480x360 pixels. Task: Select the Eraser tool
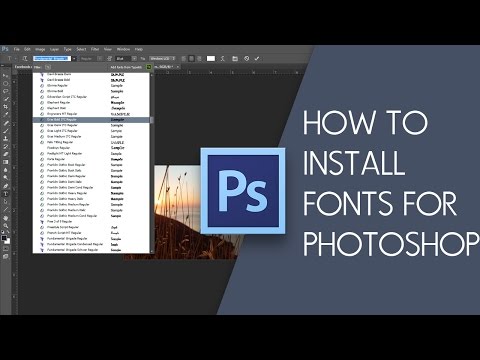6,154
